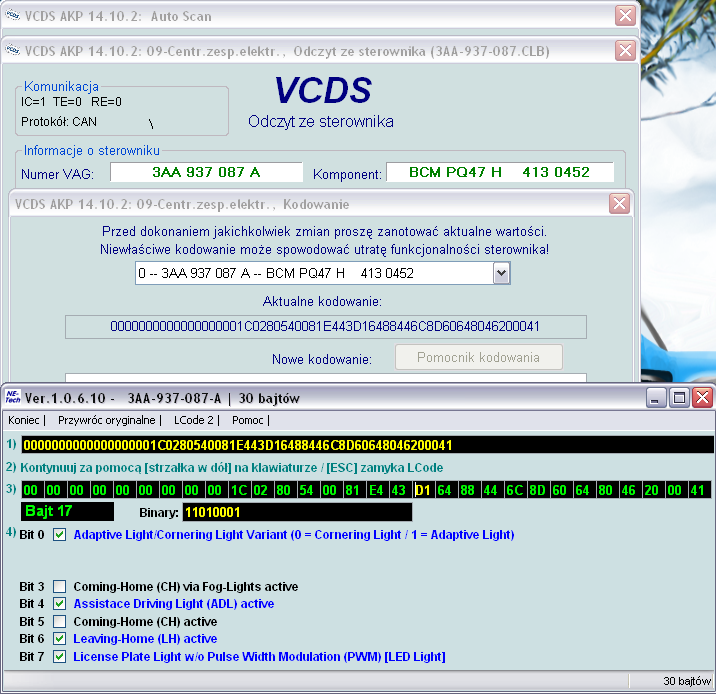The height and width of the screenshot is (694, 716).
Task: Enable Bit 3 Coming-Home via Fog-Lights
Action: tap(59, 586)
